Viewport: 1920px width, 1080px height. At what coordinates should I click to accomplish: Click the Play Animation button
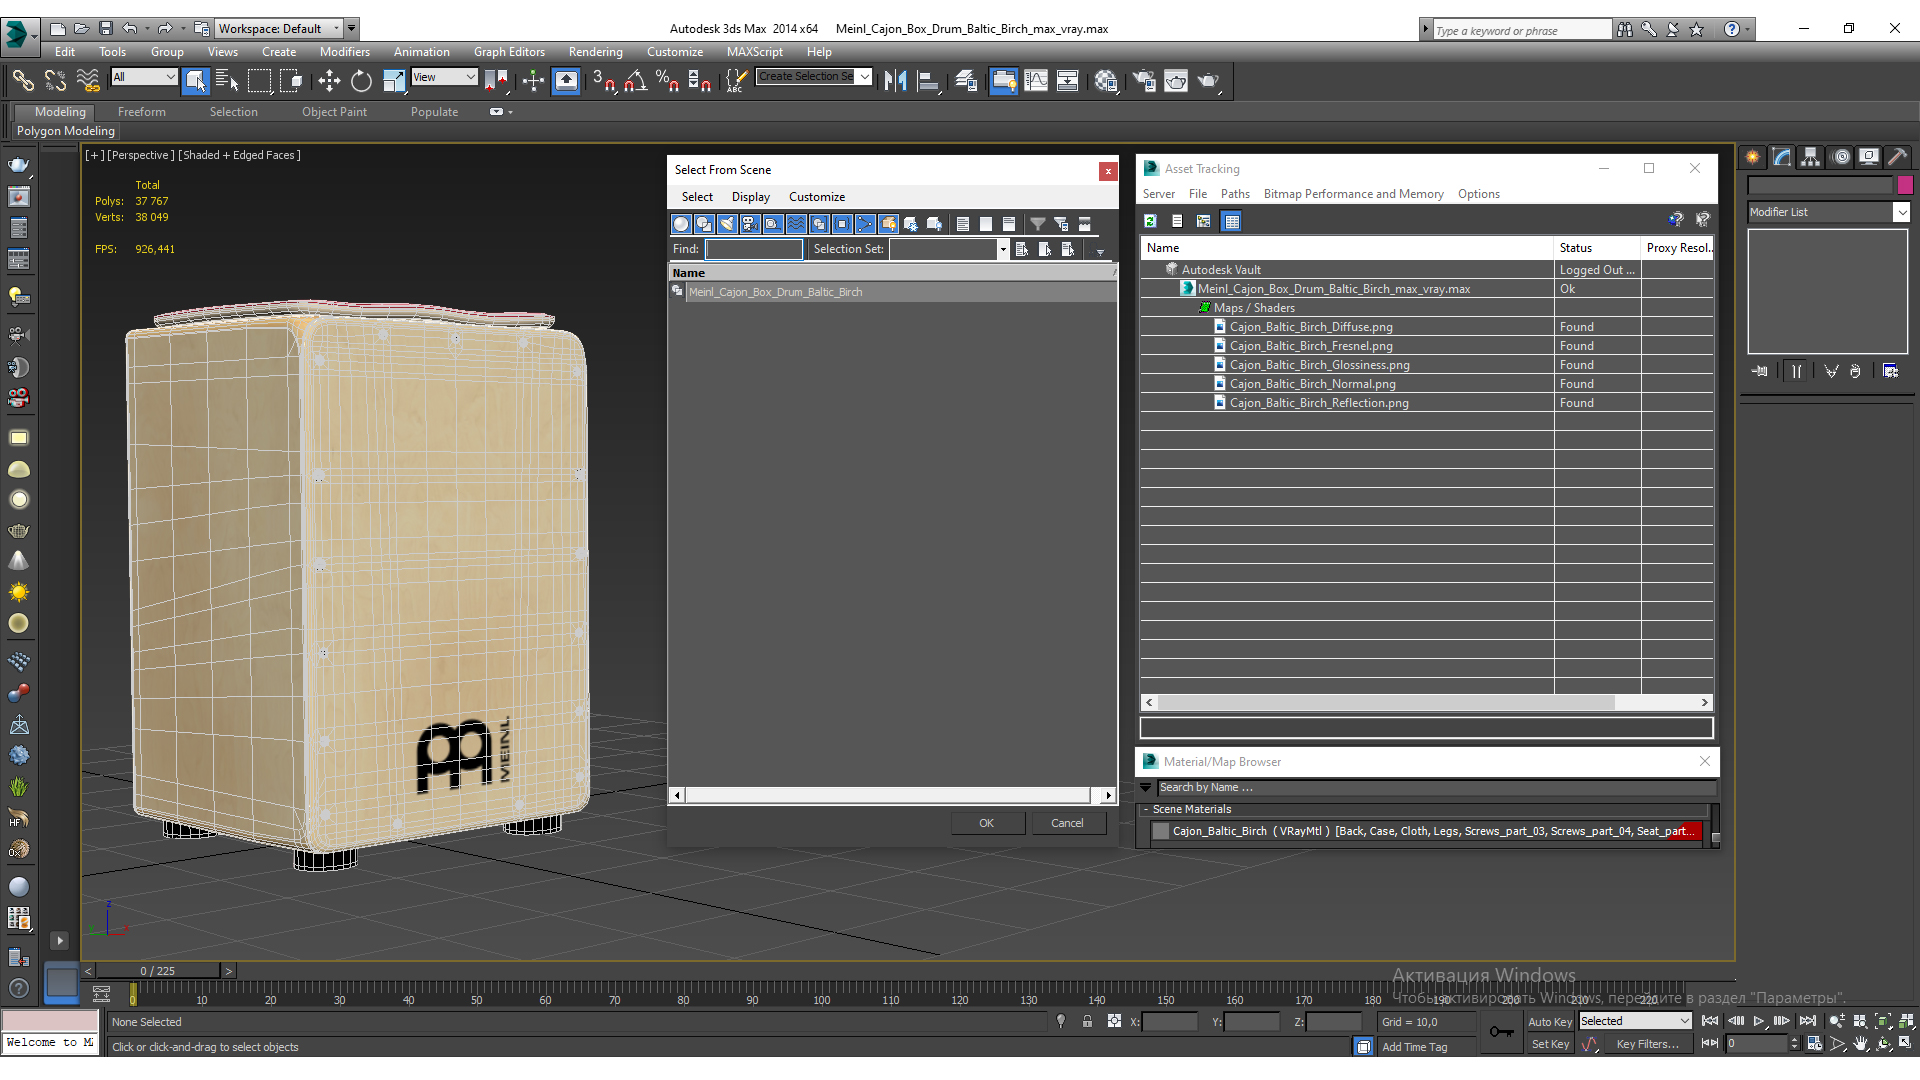tap(1759, 1021)
